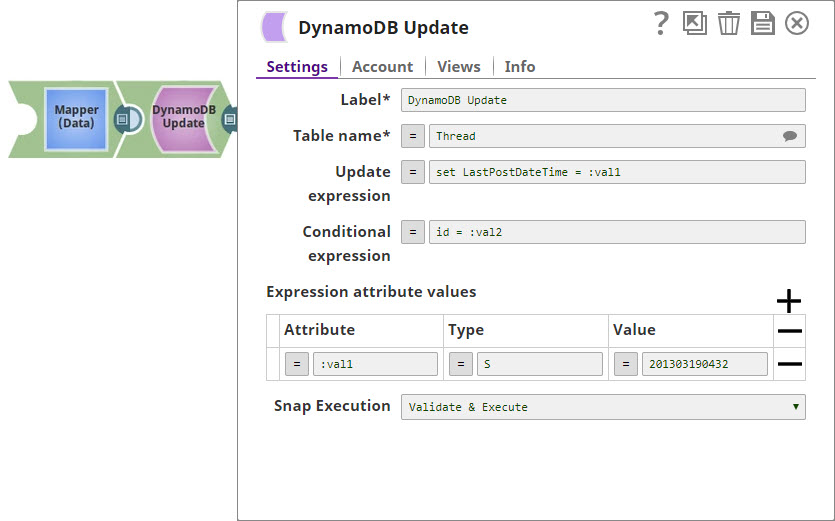This screenshot has width=835, height=521.
Task: Add an expression attribute value row
Action: point(789,302)
